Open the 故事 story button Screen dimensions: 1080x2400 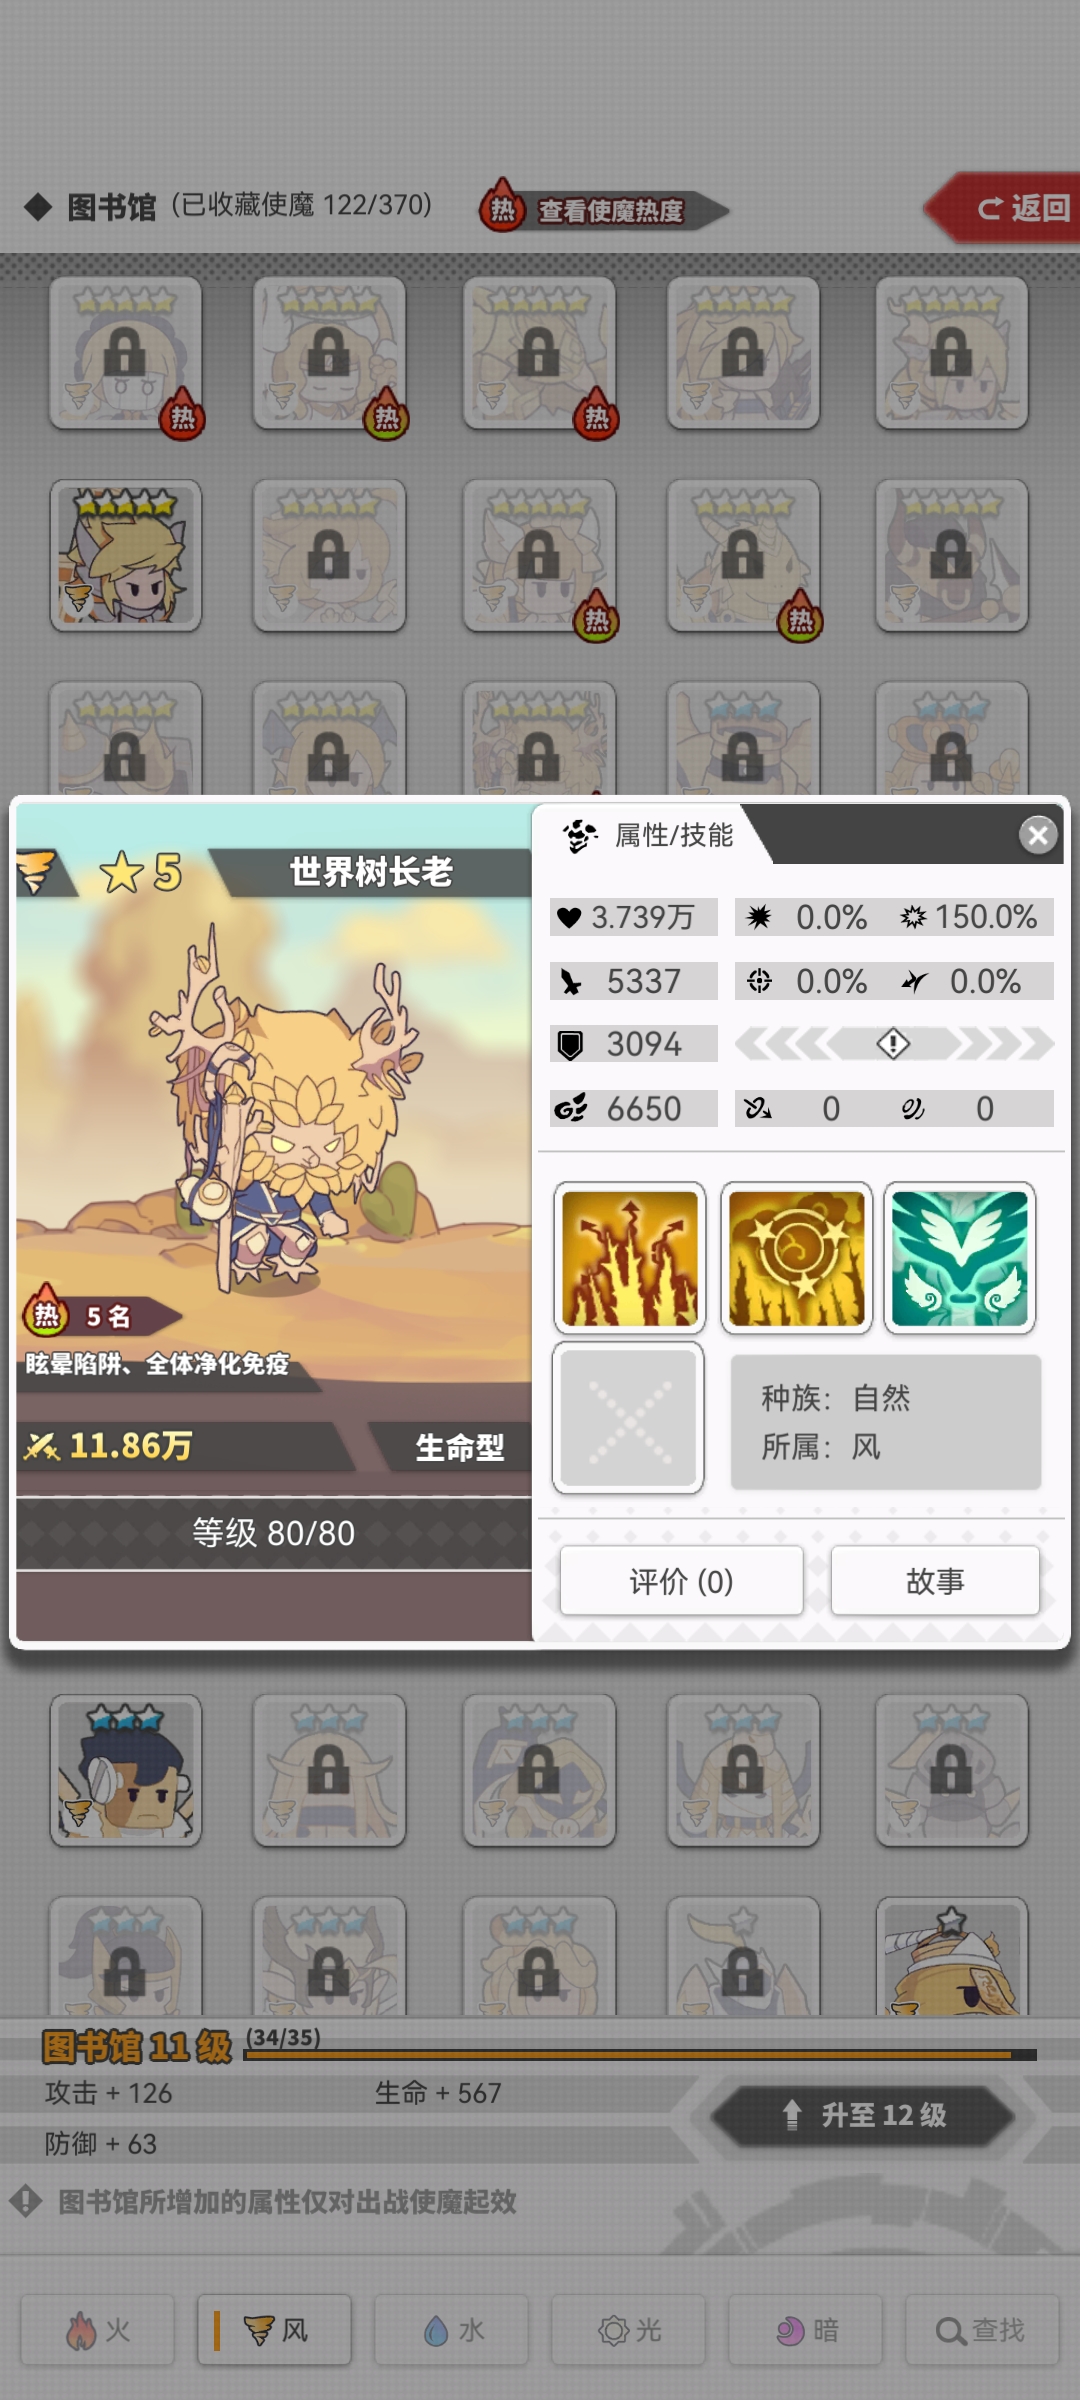[936, 1581]
